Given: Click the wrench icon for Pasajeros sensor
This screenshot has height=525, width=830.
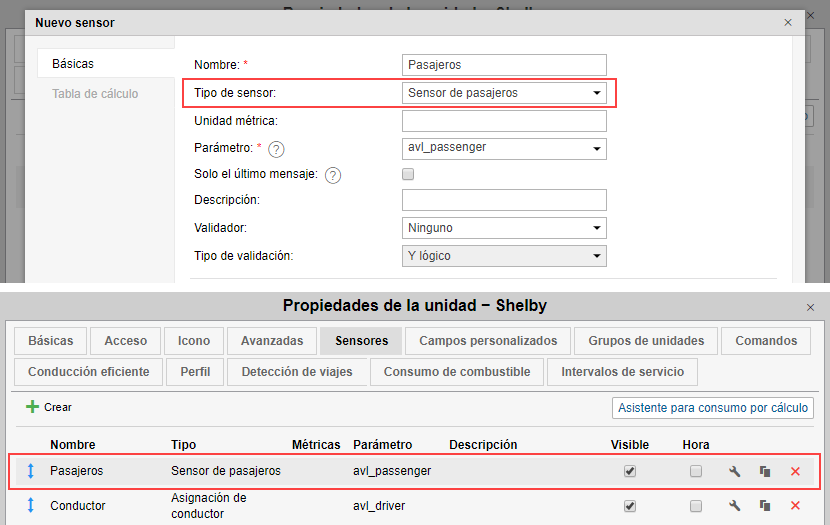Looking at the screenshot, I should click(735, 471).
